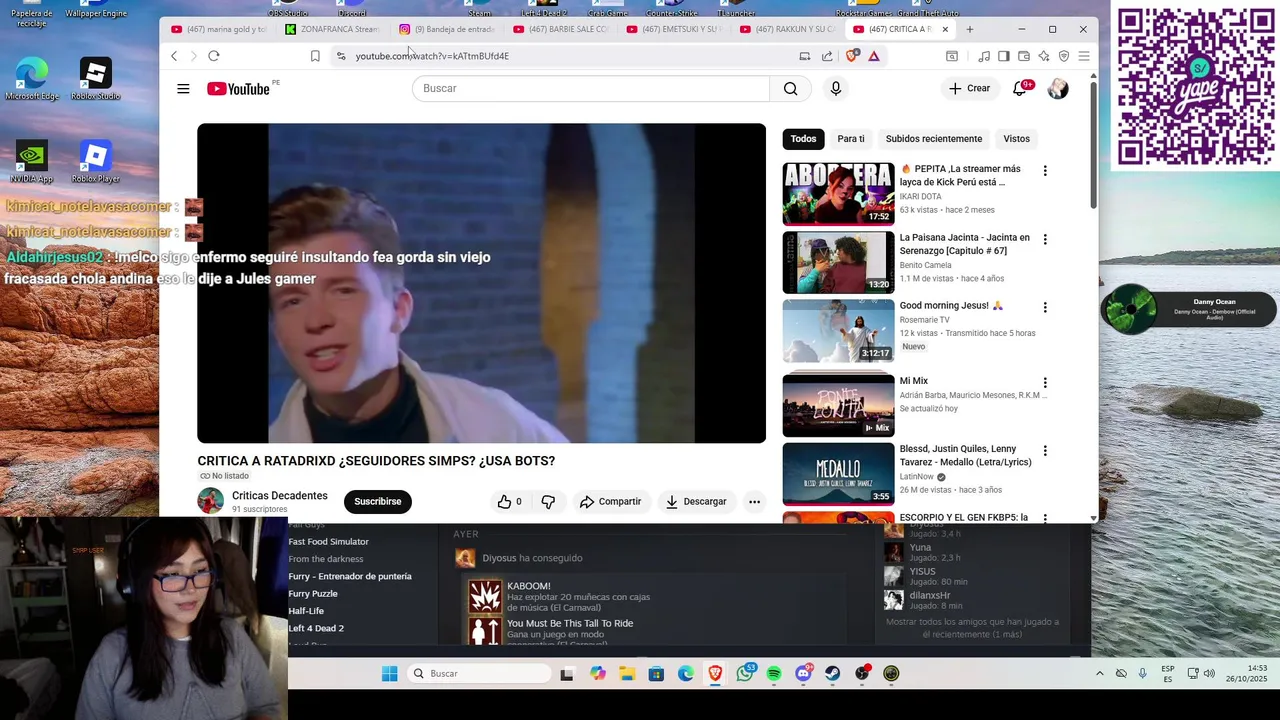
Task: Click the Crear create button
Action: click(x=969, y=89)
